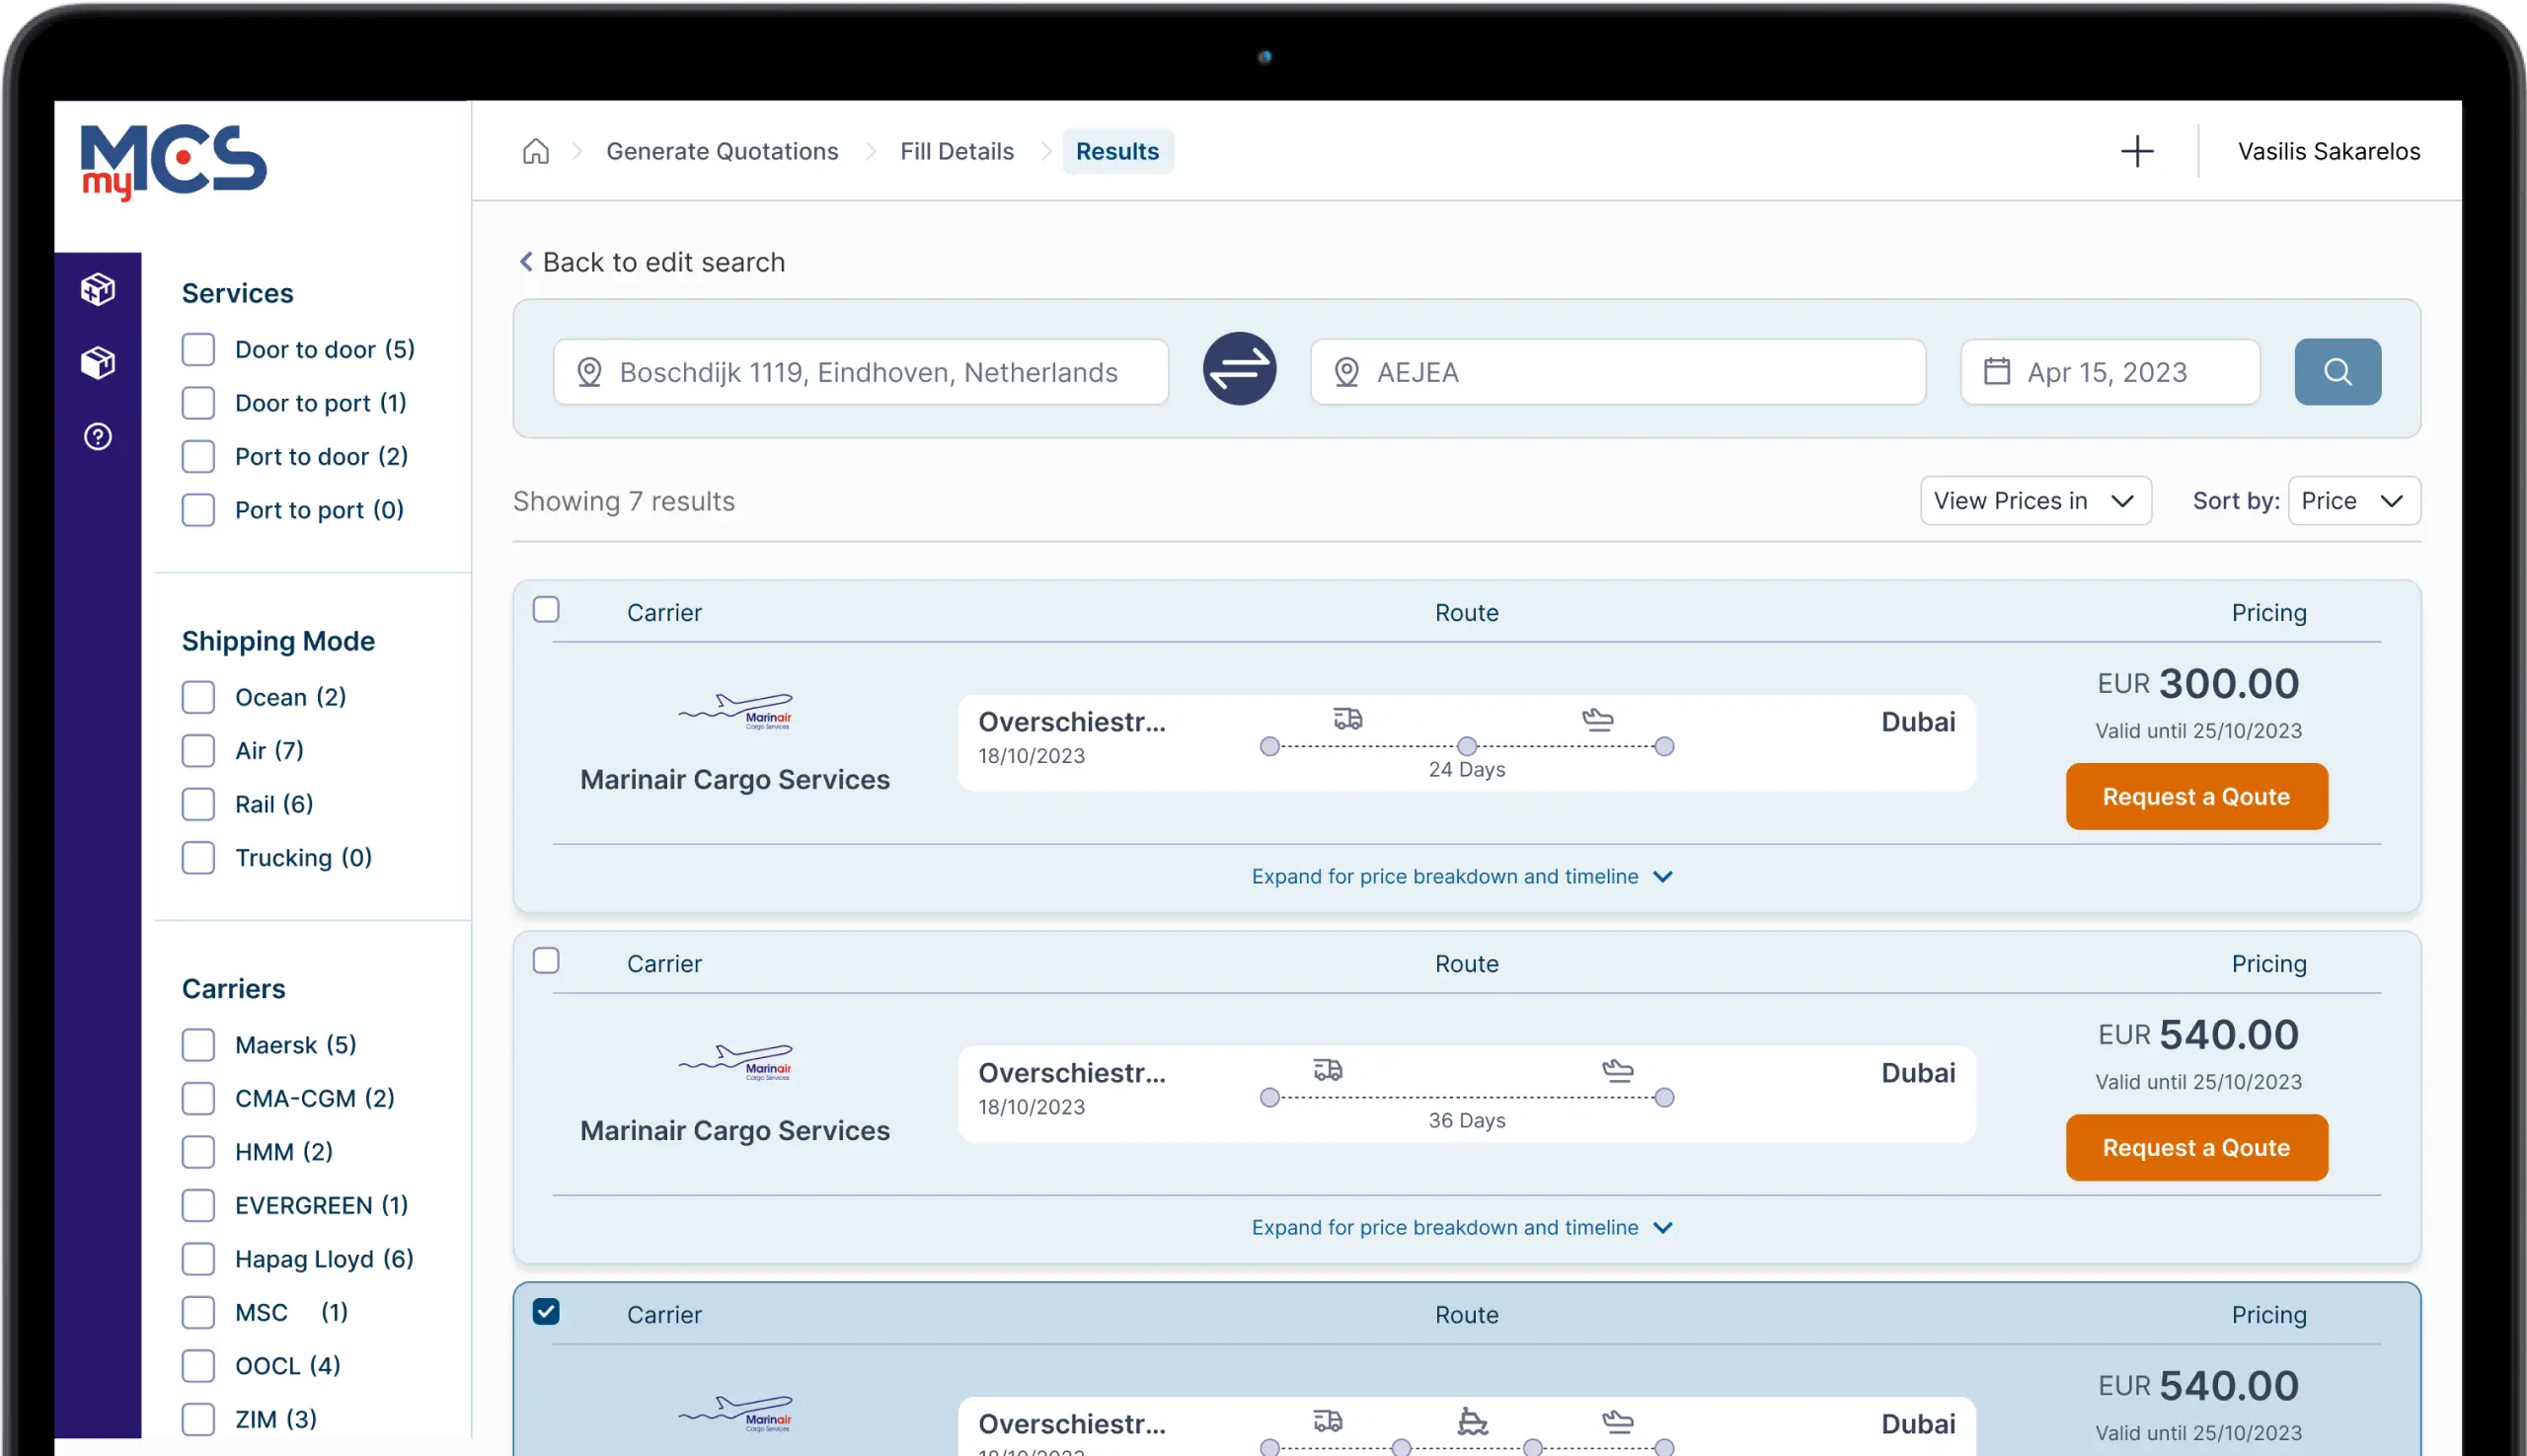
Task: Select the EUR 300.00 result checkbox
Action: [546, 609]
